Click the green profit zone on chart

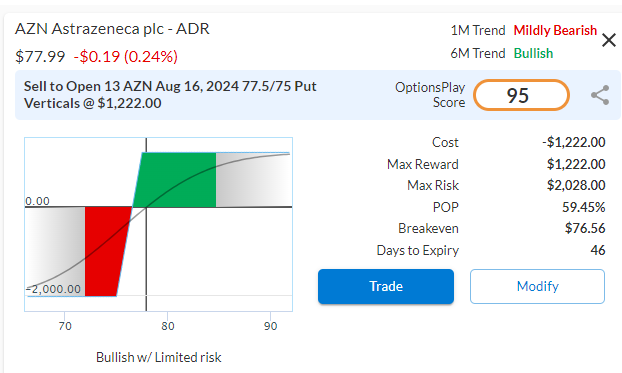click(177, 179)
